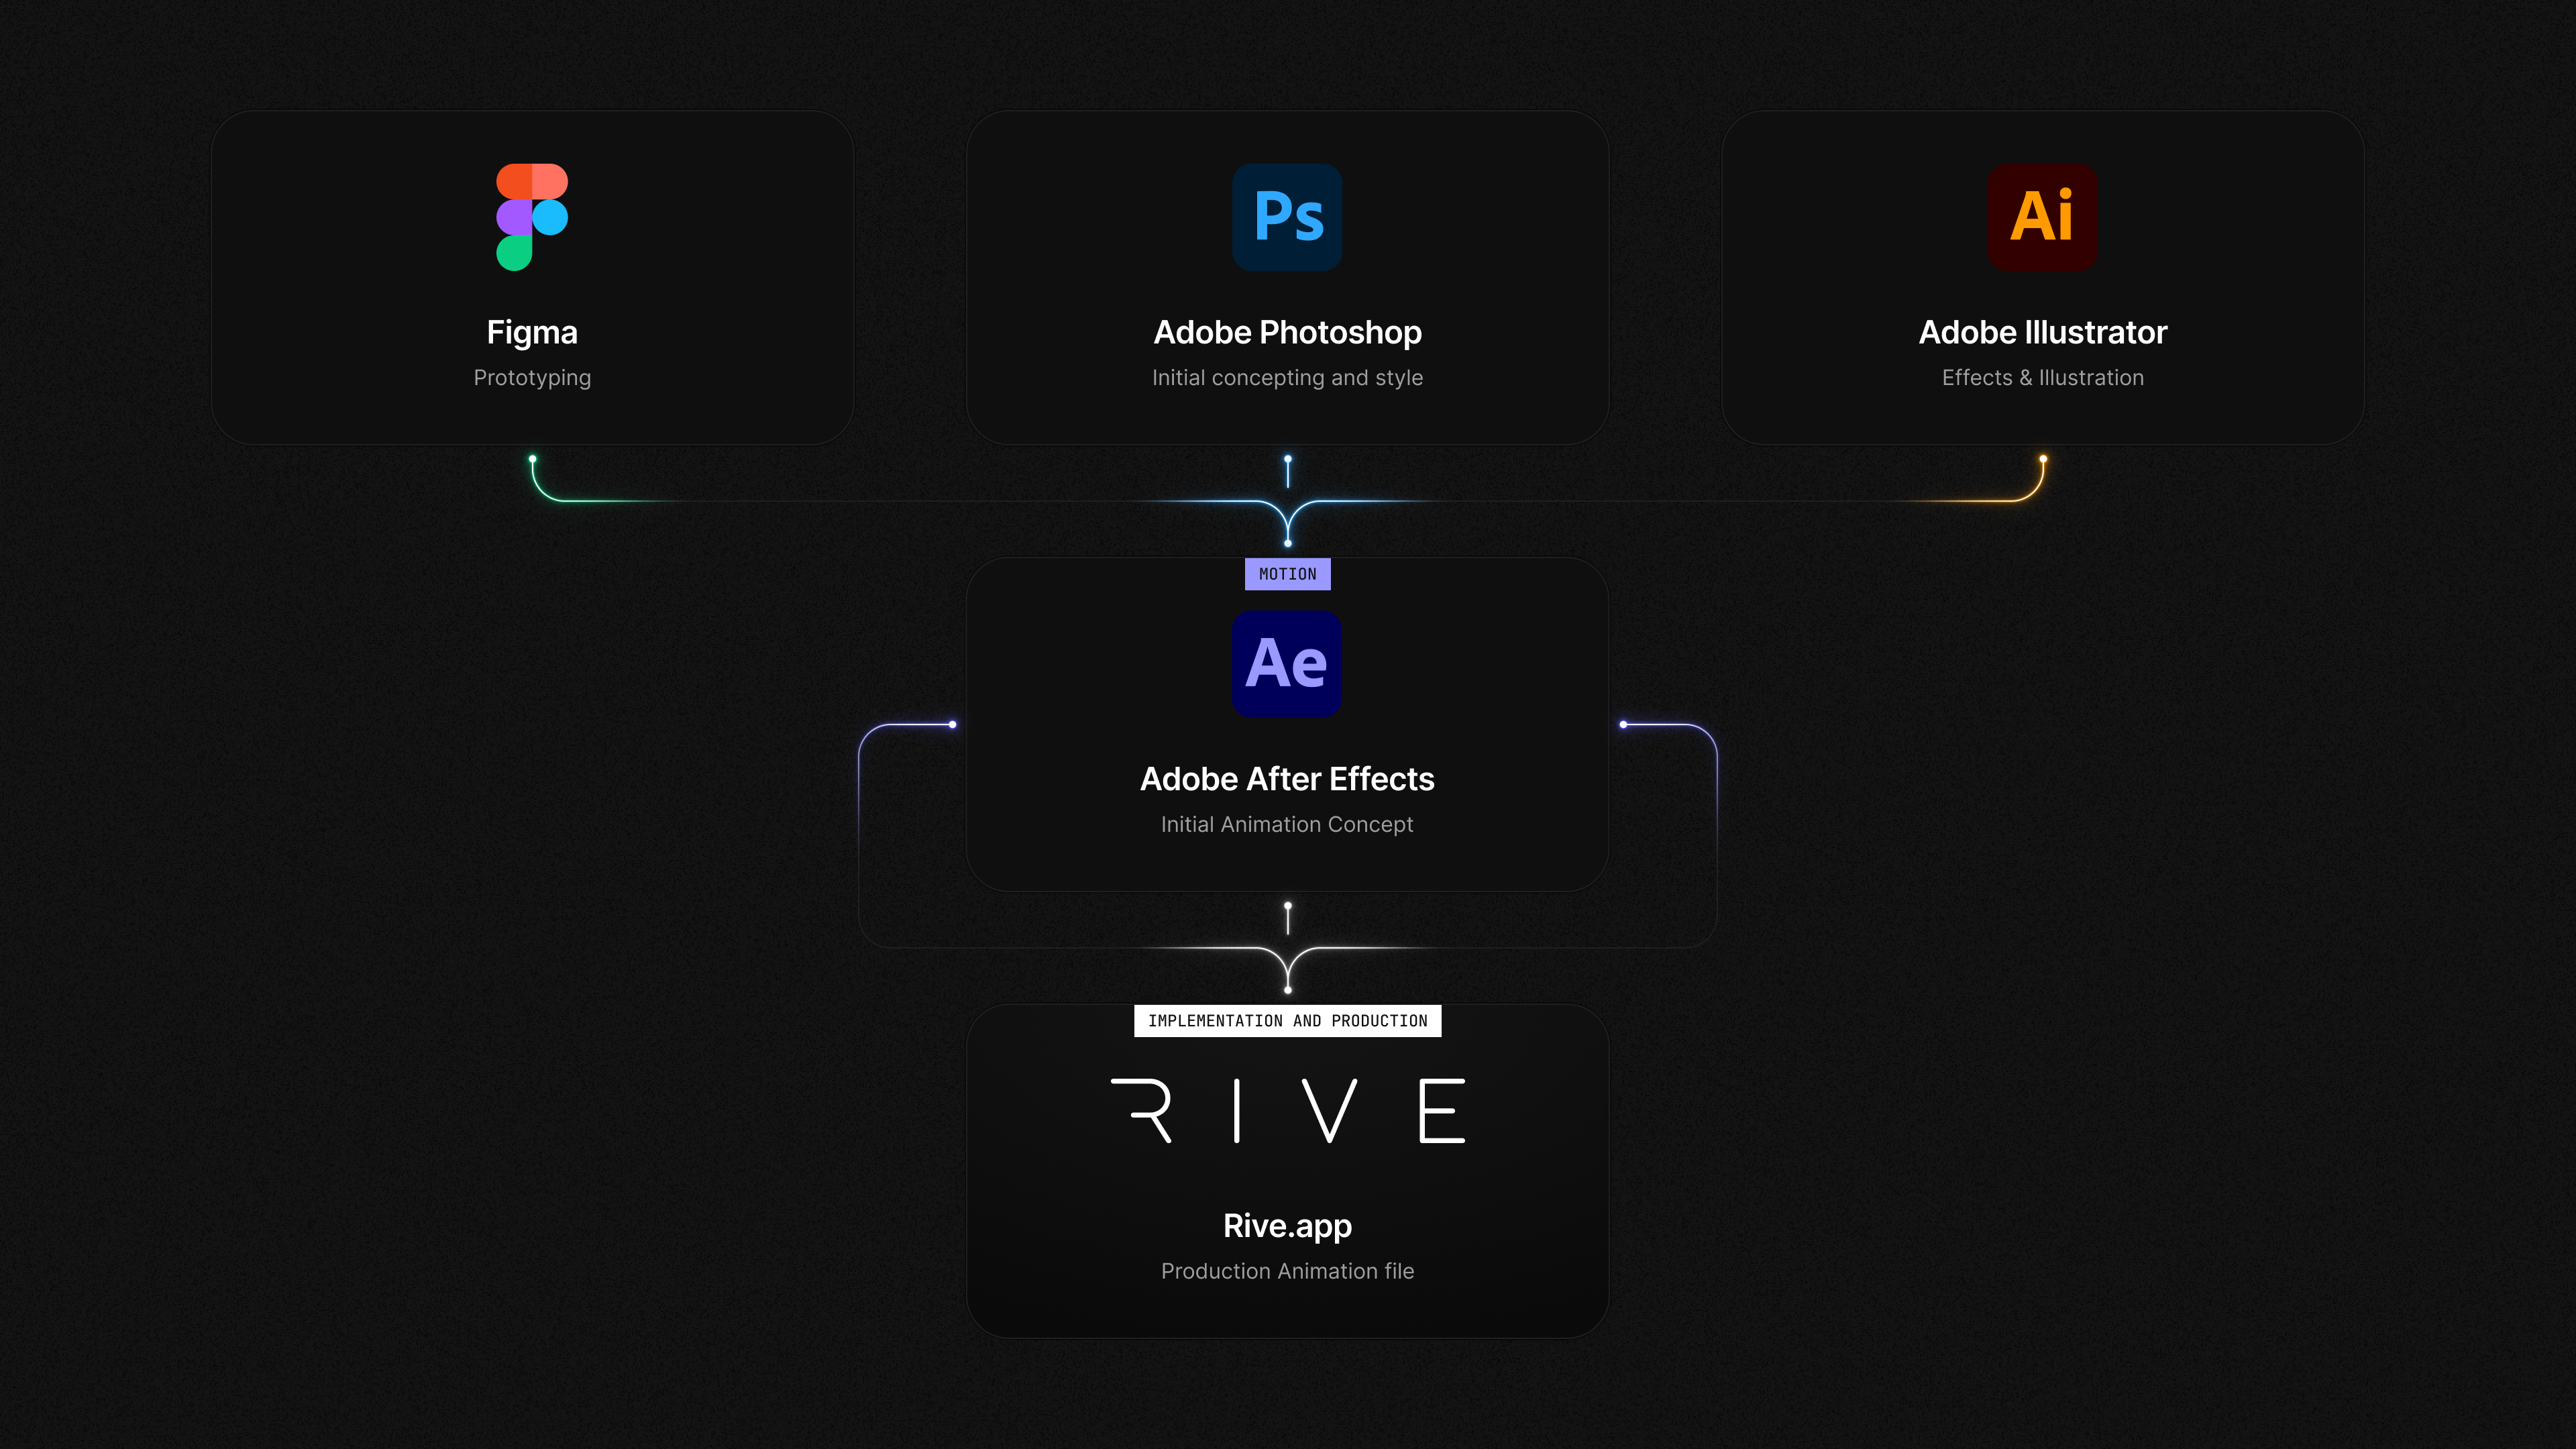2576x1449 pixels.
Task: Click the "Prototyping" subtitle
Action: click(x=532, y=378)
